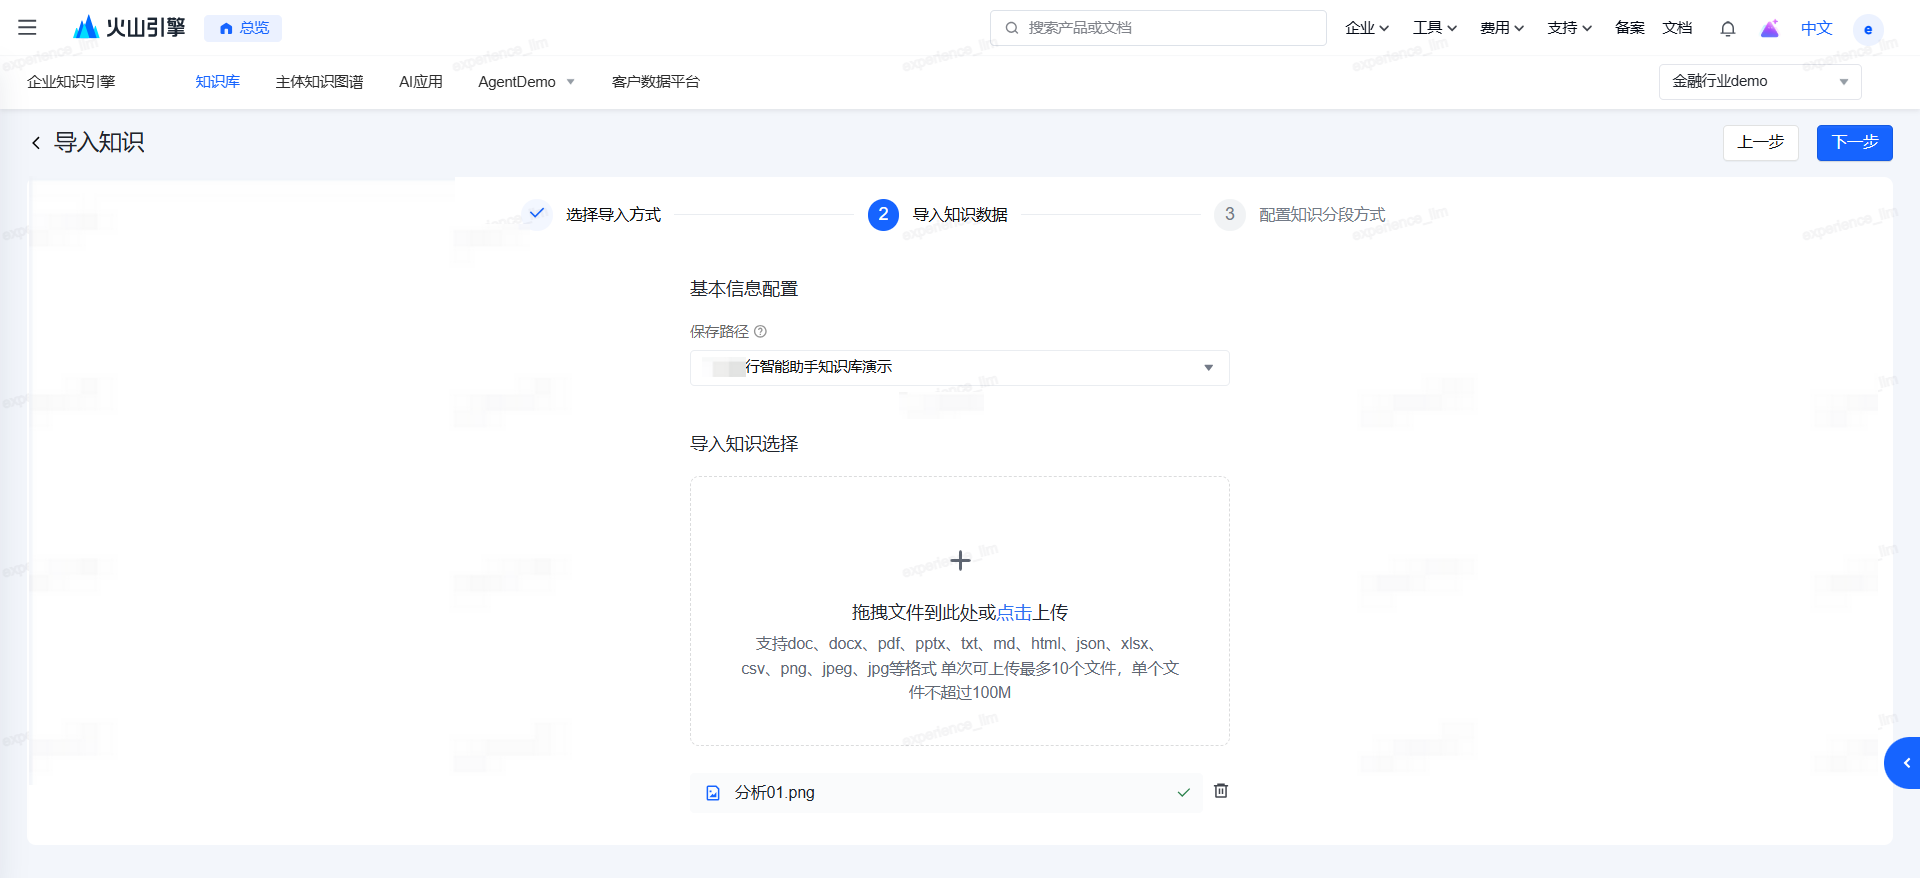Expand the 工具 top menu

click(1435, 28)
